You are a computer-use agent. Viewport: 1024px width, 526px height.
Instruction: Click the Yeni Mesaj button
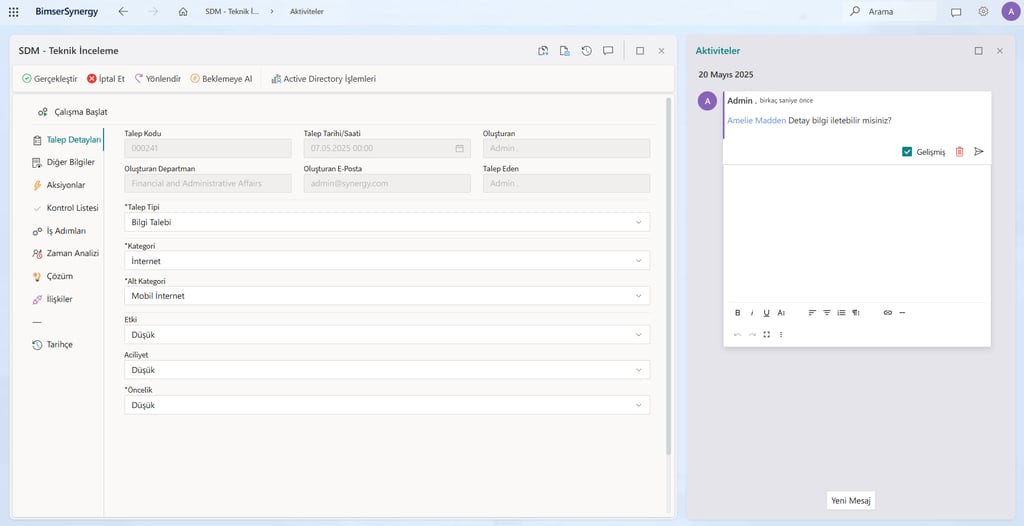(x=850, y=501)
